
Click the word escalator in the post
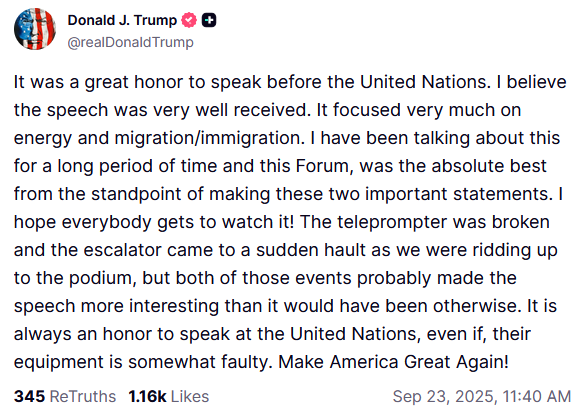click(122, 250)
